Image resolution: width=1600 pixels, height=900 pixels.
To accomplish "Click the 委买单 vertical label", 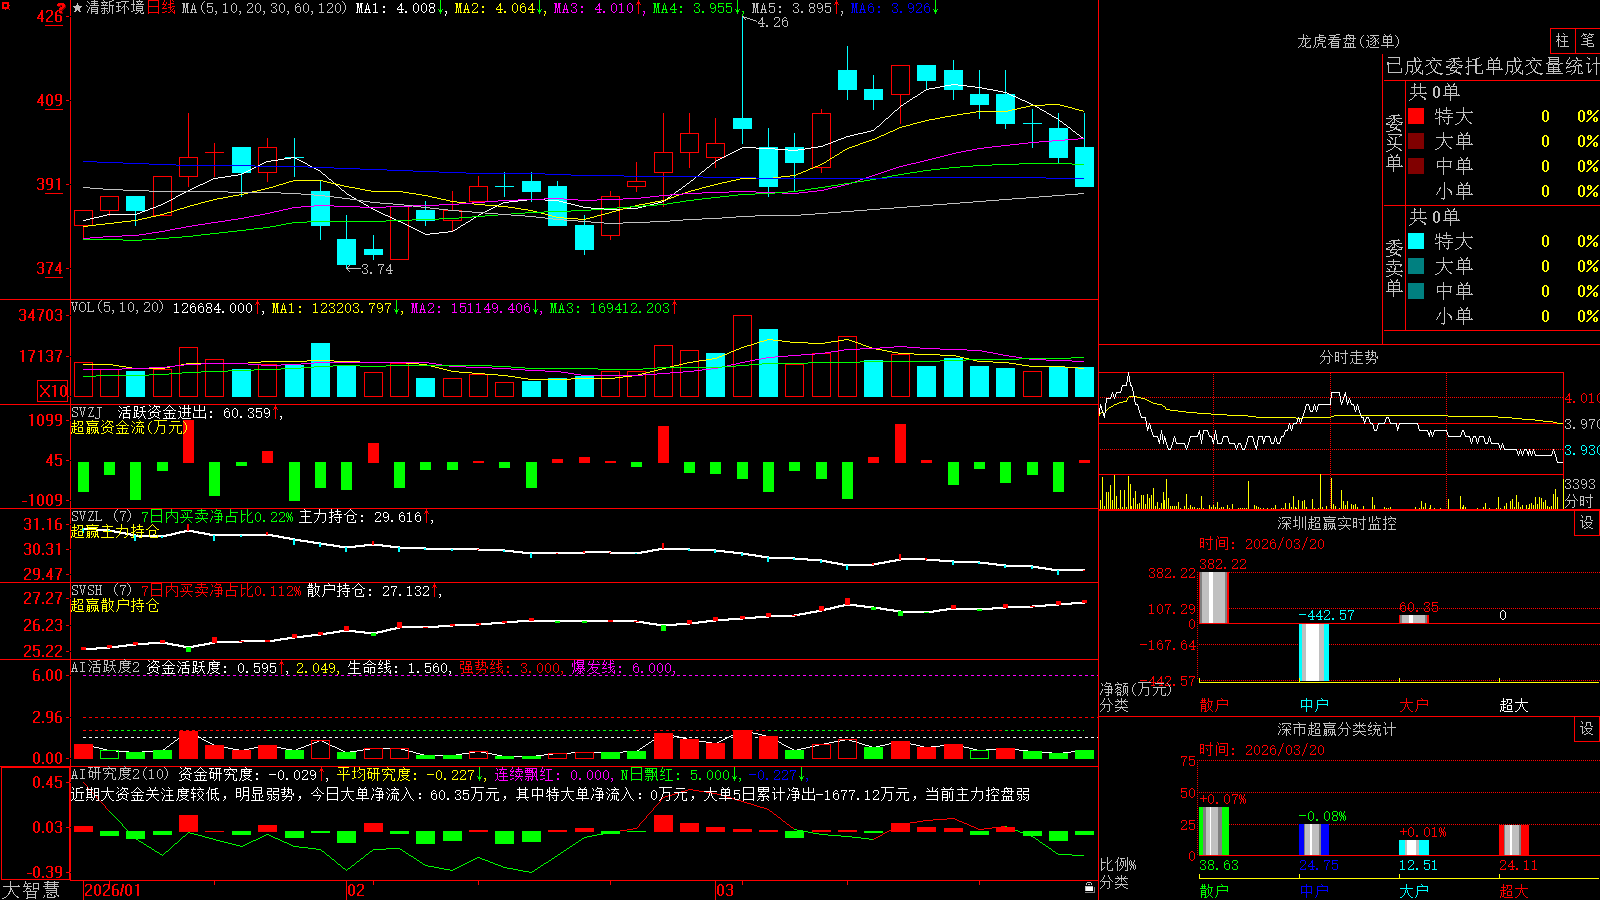I will (1394, 142).
